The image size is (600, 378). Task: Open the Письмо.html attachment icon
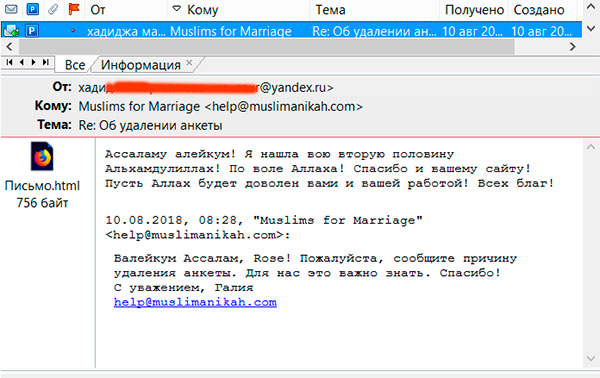click(x=42, y=156)
